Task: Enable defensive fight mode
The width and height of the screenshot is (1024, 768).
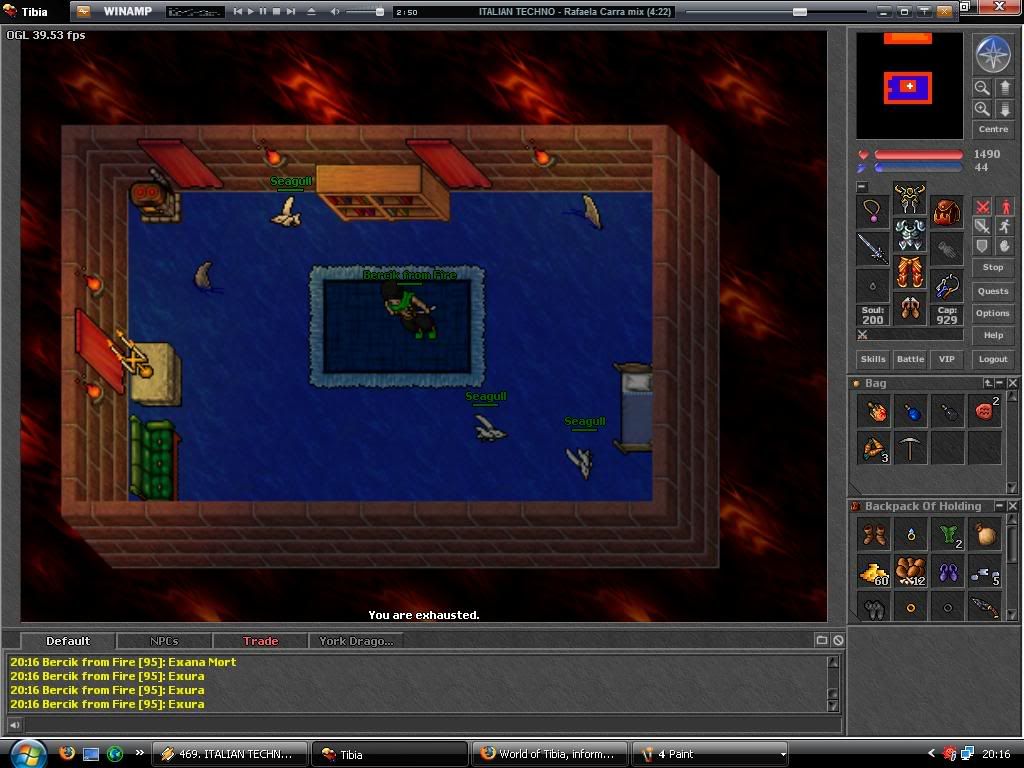Action: pos(982,246)
